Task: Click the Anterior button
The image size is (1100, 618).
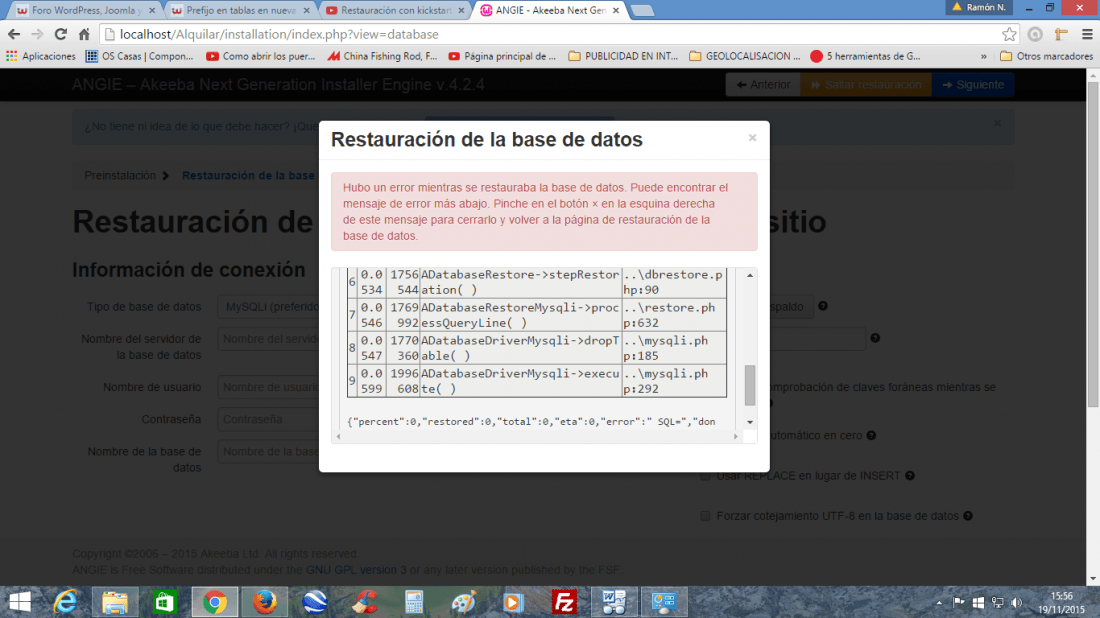Action: [x=763, y=85]
